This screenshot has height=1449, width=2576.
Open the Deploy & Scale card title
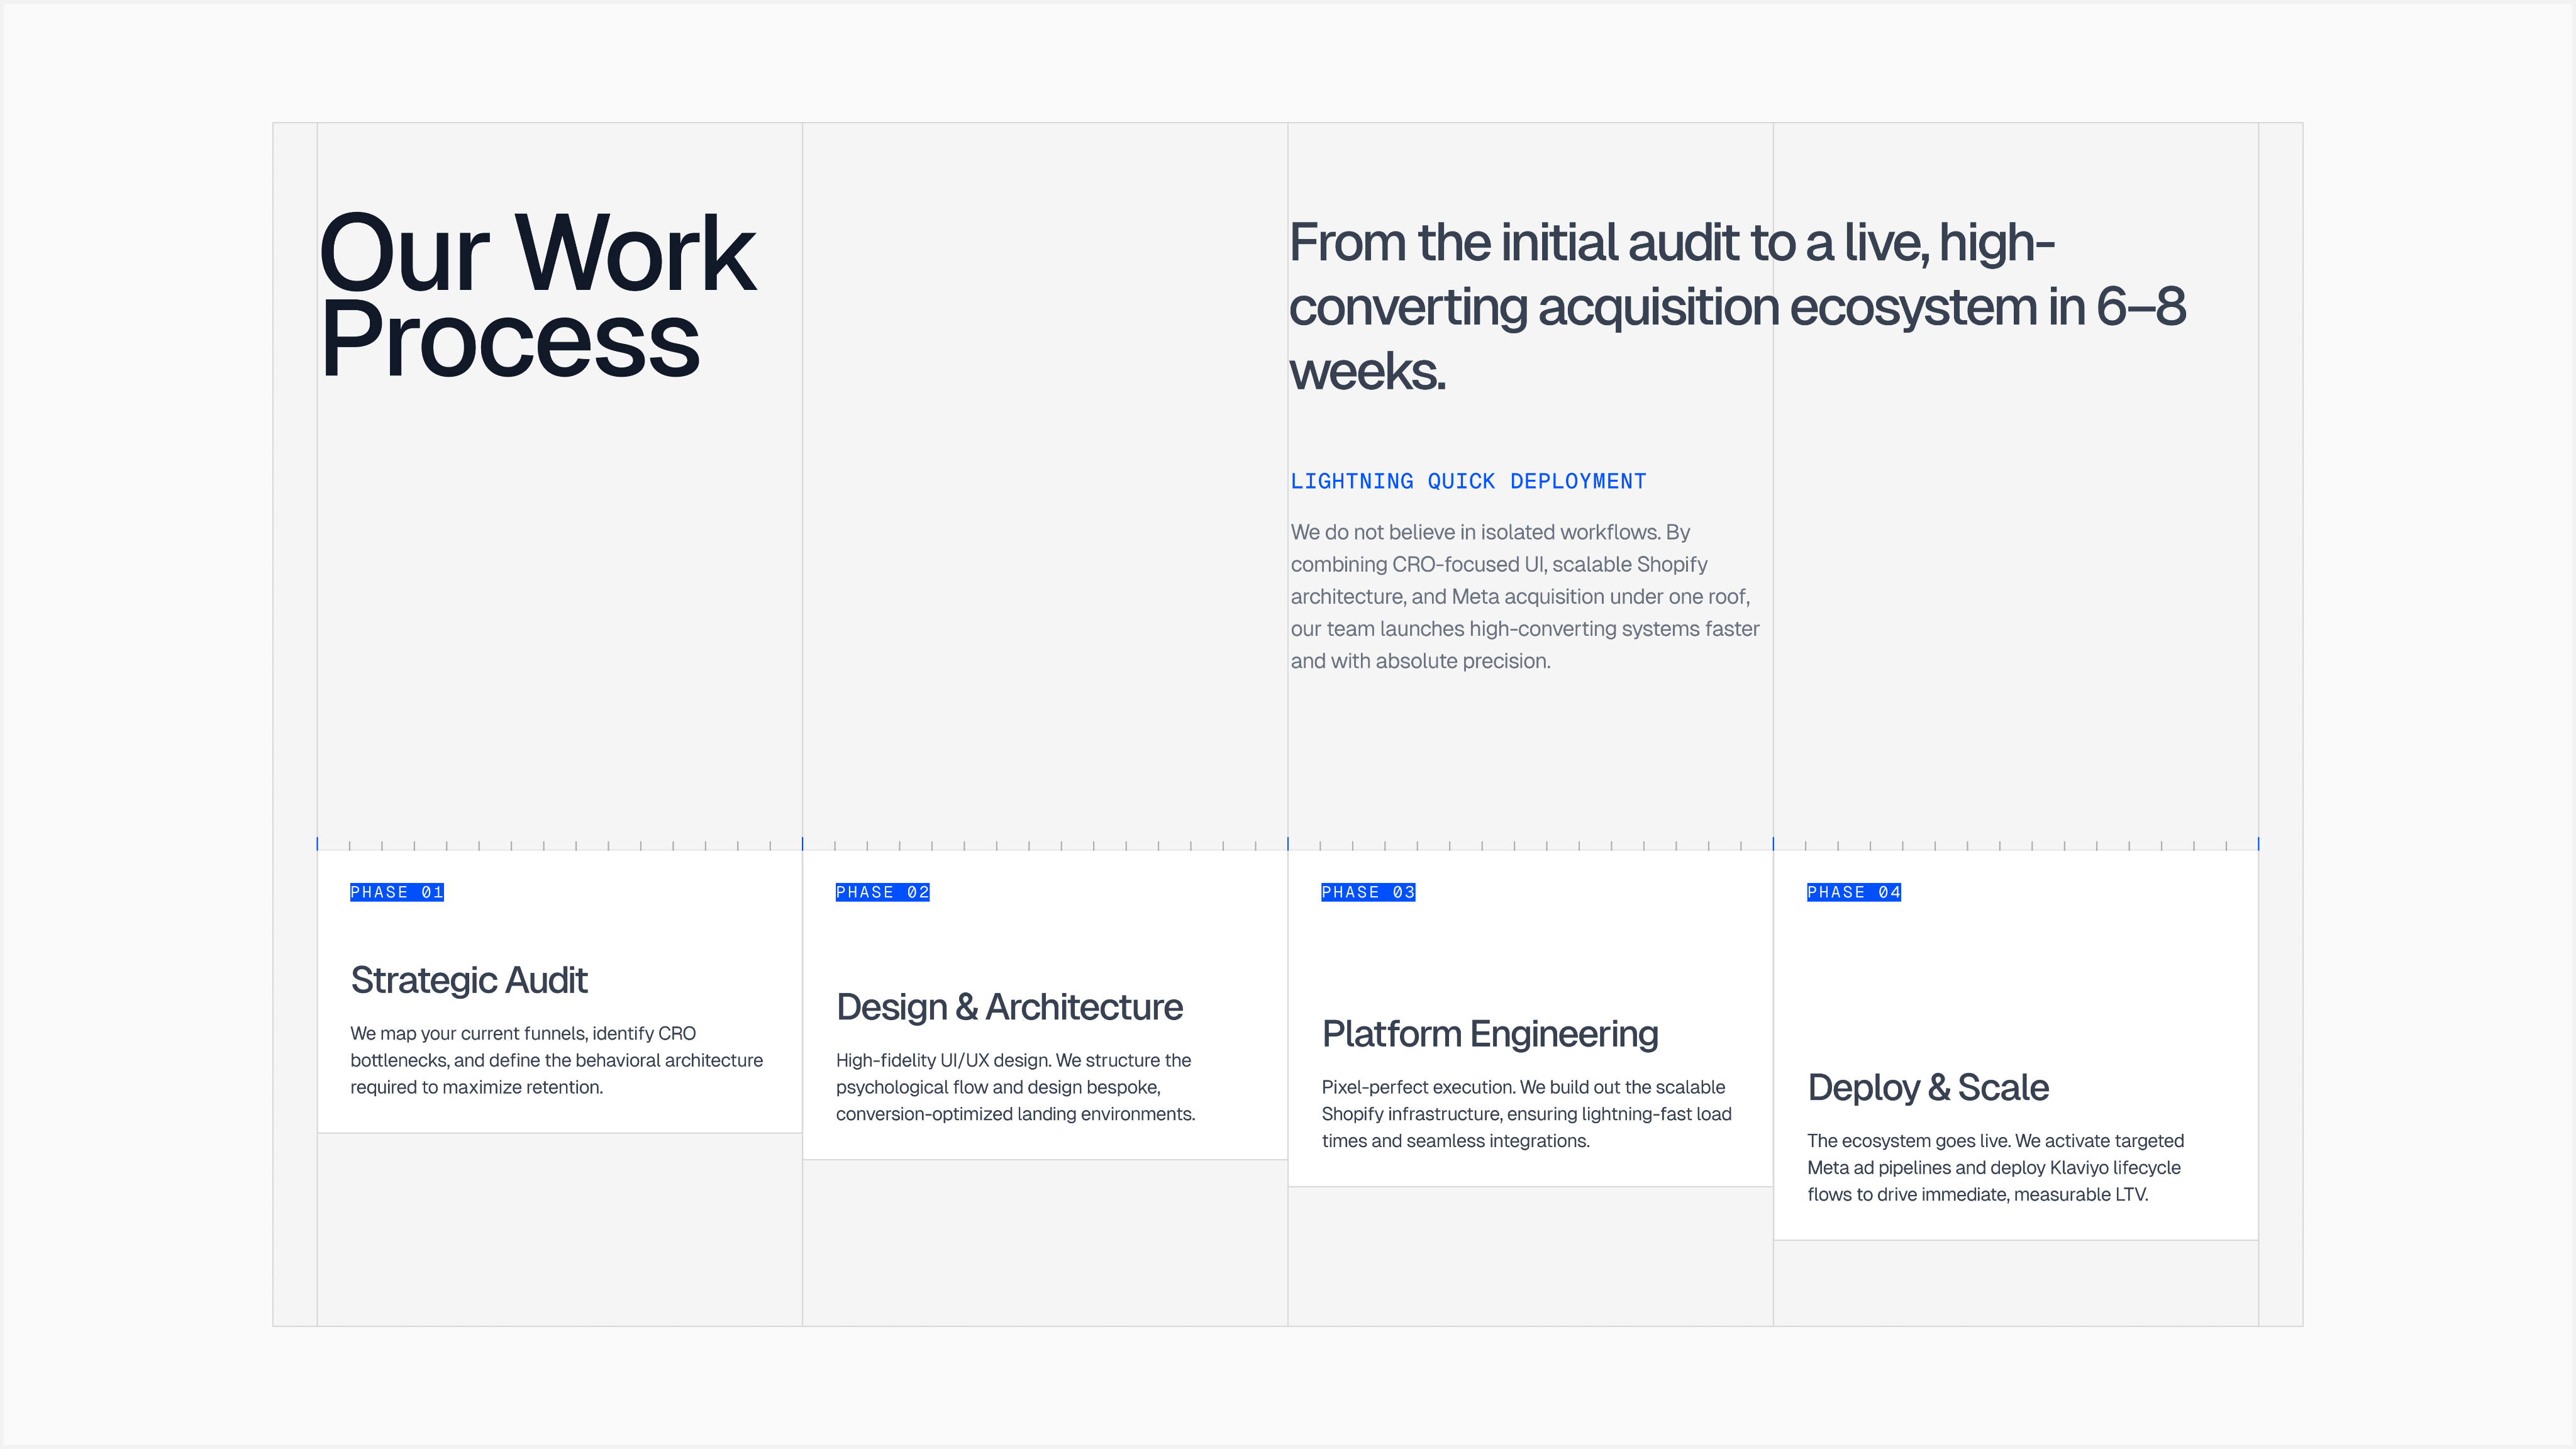[1927, 1088]
